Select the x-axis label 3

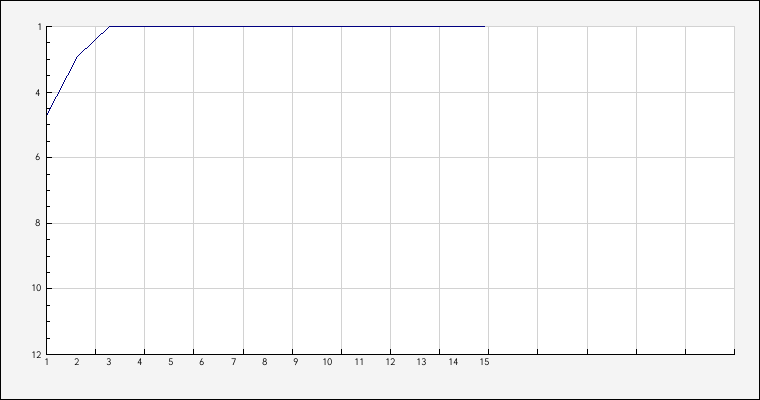point(109,362)
